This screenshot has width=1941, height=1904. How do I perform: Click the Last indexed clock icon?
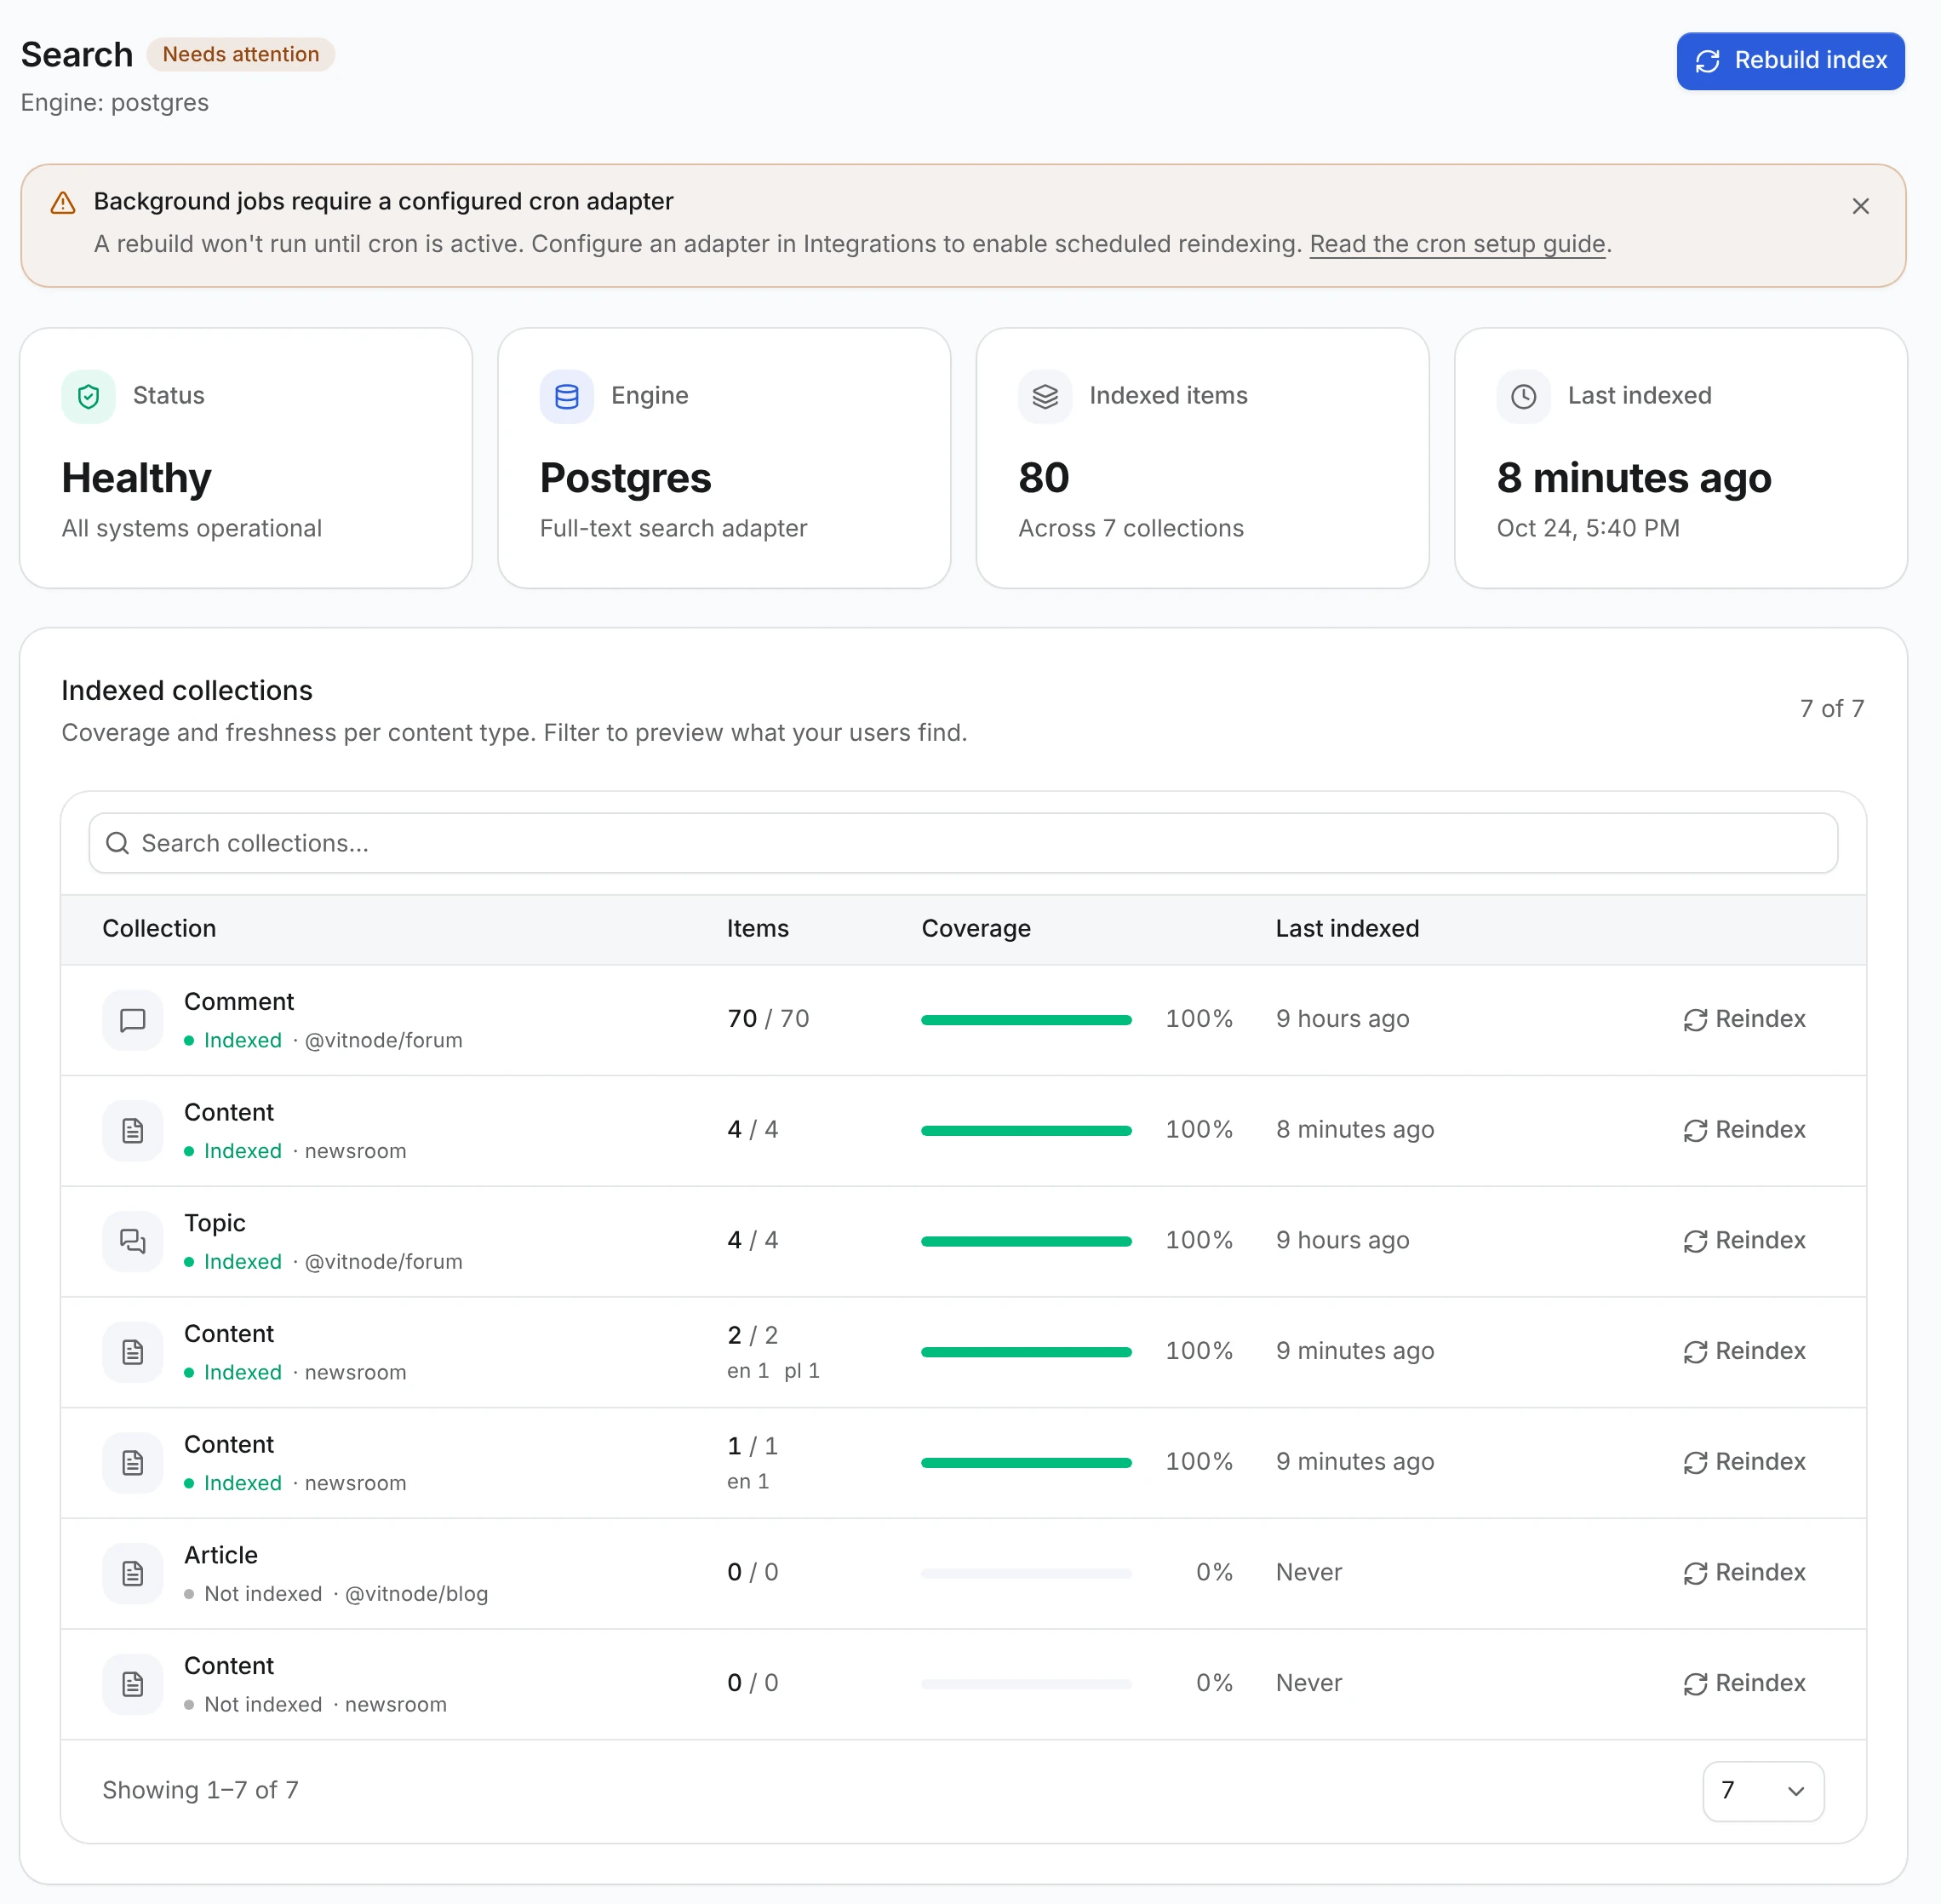pos(1522,396)
